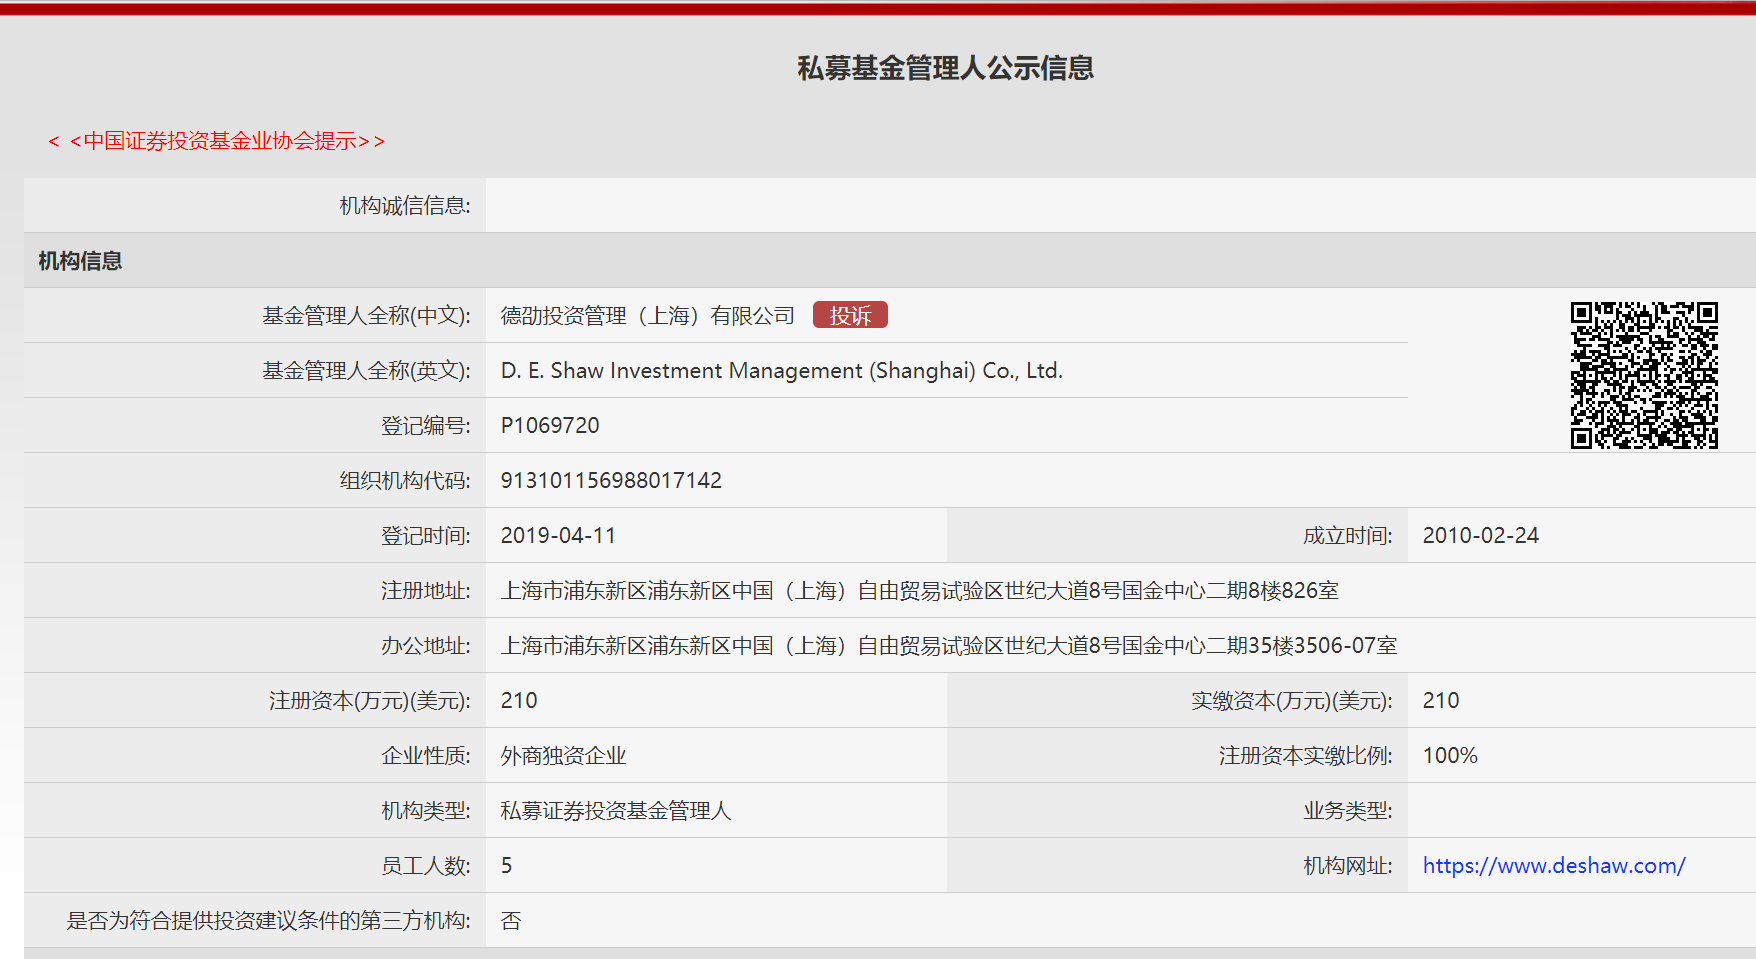Click the registration date 2019-04-11
The image size is (1756, 959).
pyautogui.click(x=558, y=536)
